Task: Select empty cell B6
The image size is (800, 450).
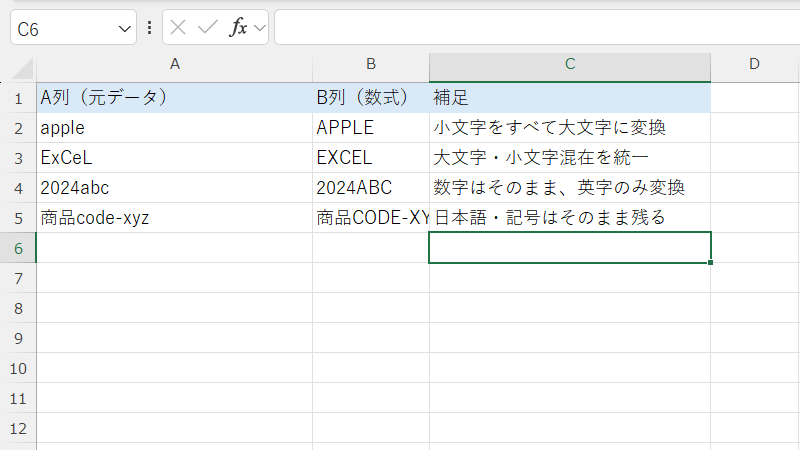Action: click(x=371, y=248)
